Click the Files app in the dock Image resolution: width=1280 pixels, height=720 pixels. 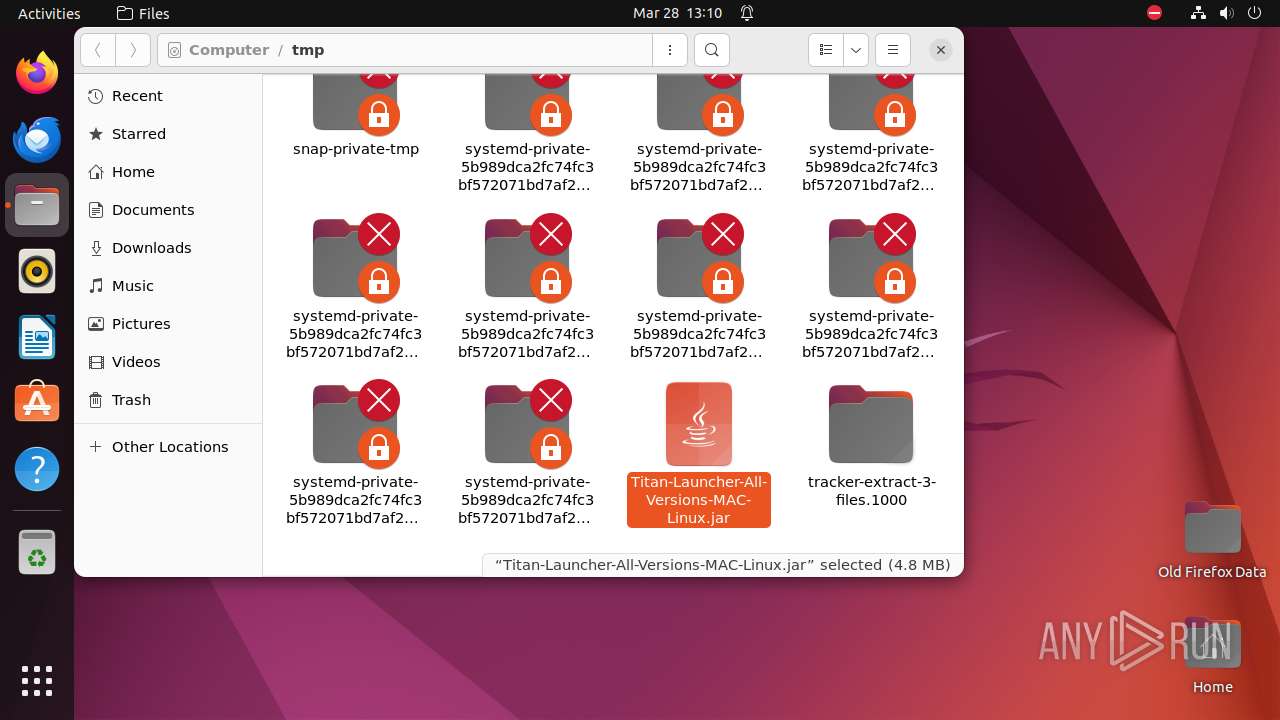[x=37, y=205]
